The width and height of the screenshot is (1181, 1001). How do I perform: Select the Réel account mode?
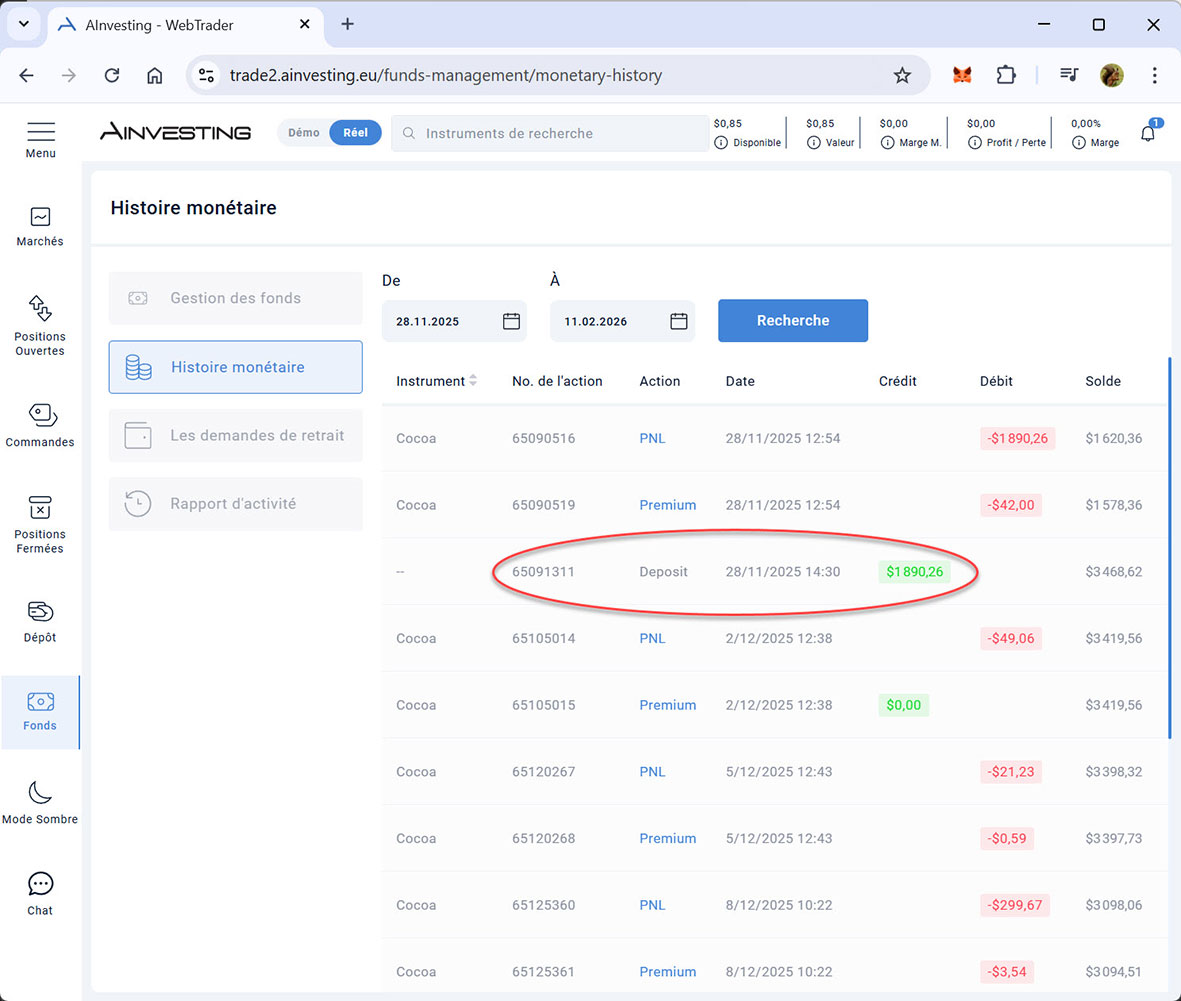355,133
